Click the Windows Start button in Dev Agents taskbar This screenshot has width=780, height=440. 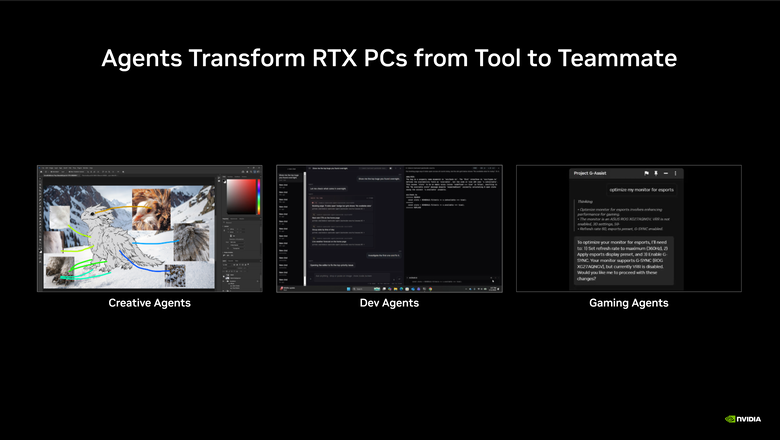point(348,289)
